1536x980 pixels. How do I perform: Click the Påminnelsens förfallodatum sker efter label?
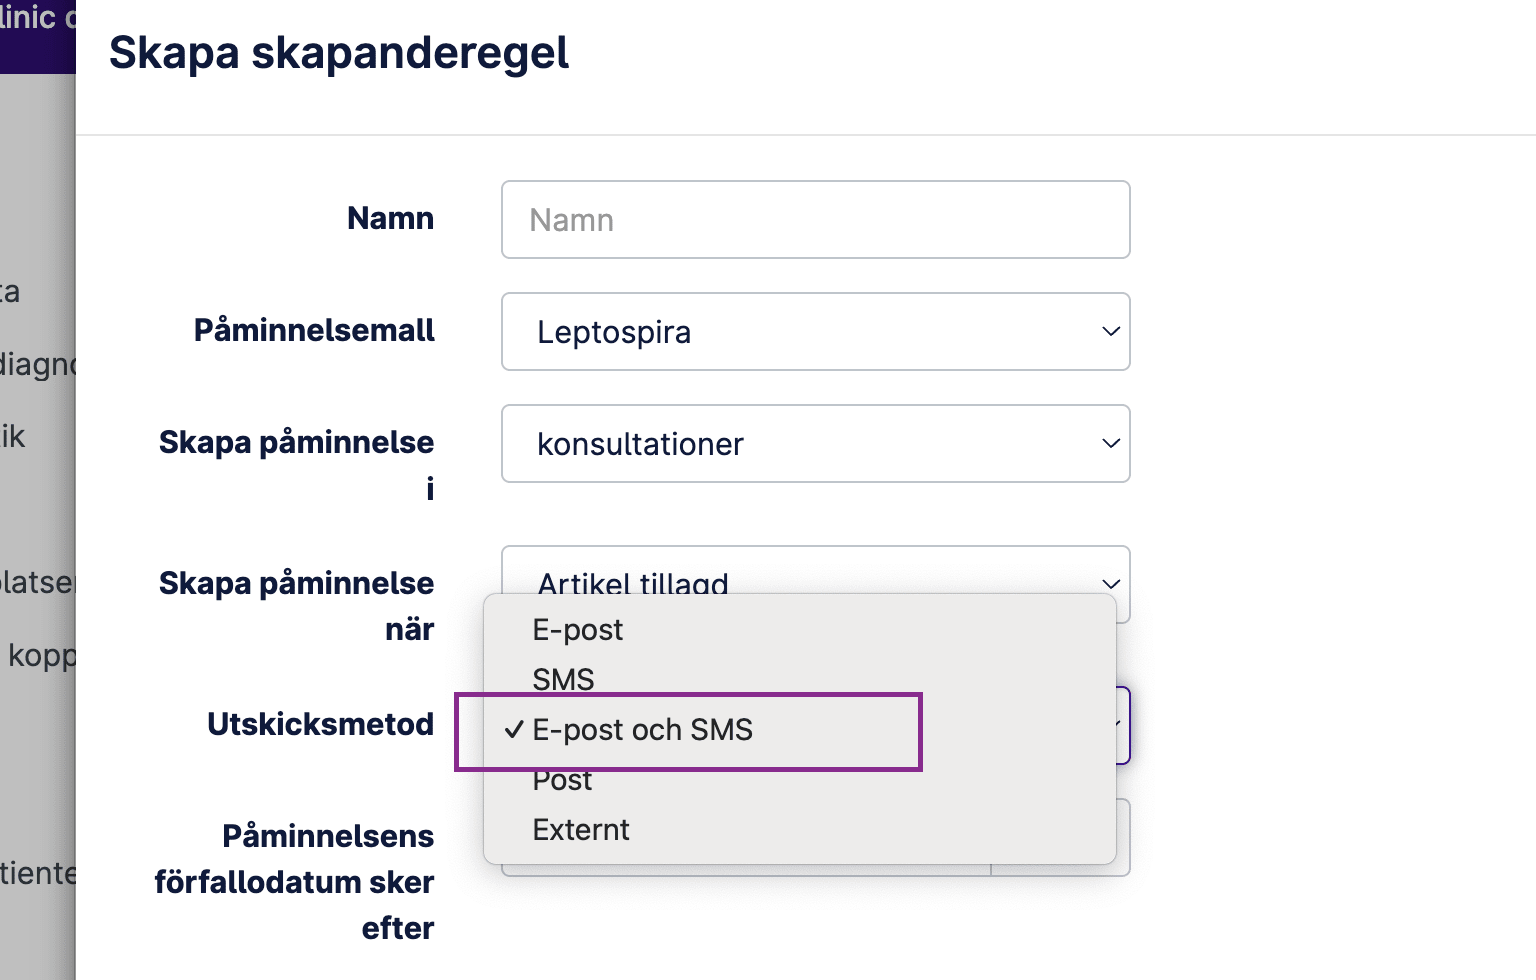pyautogui.click(x=295, y=881)
